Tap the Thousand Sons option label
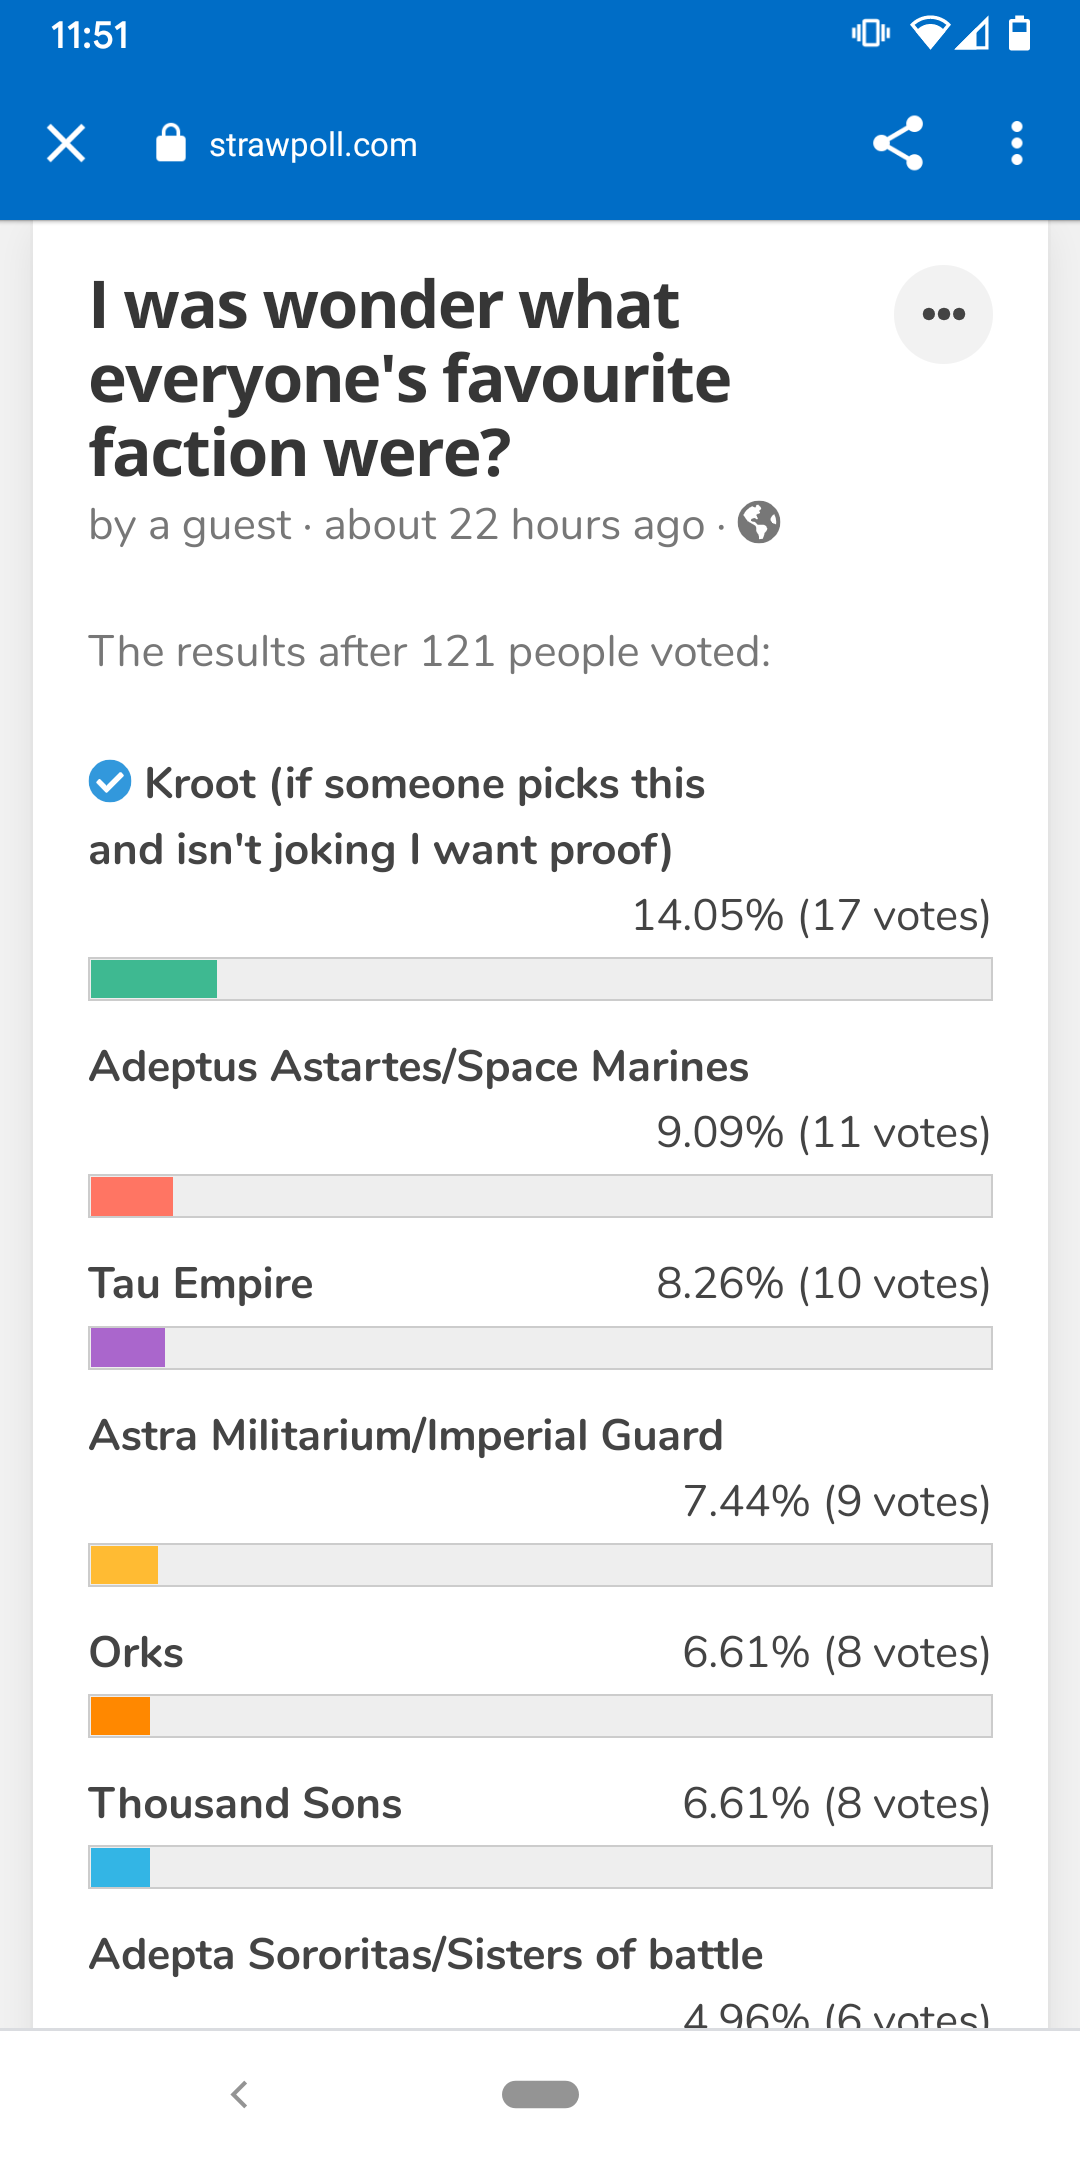Viewport: 1080px width, 2160px height. (245, 1804)
